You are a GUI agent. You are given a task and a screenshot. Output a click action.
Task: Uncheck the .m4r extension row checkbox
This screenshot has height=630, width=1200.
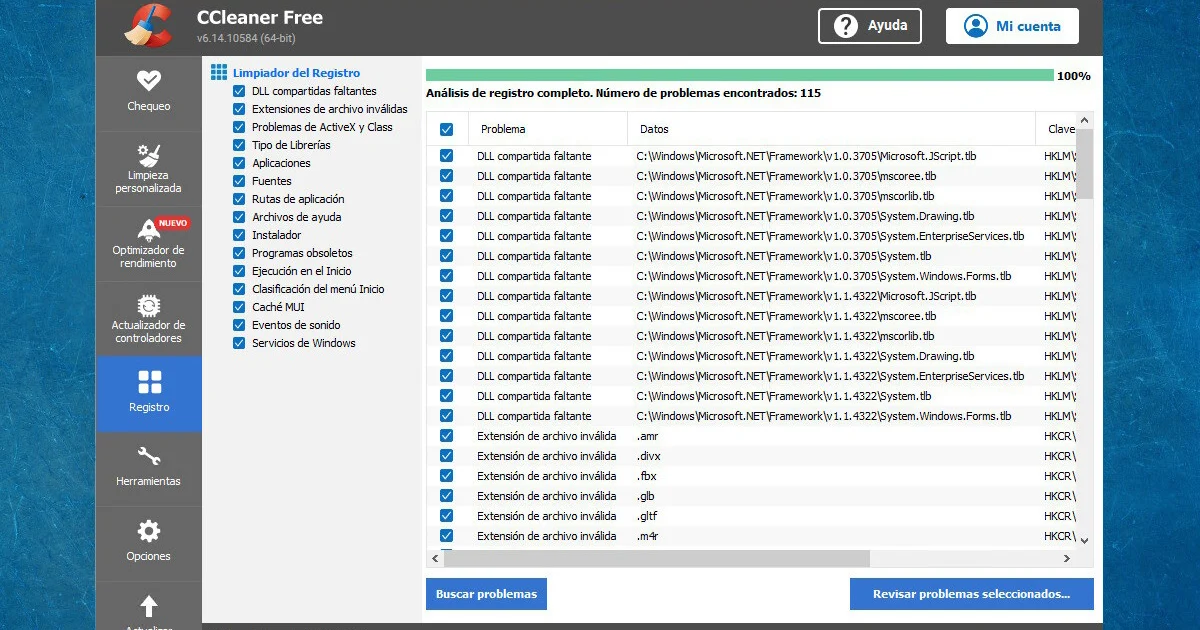[x=446, y=536]
